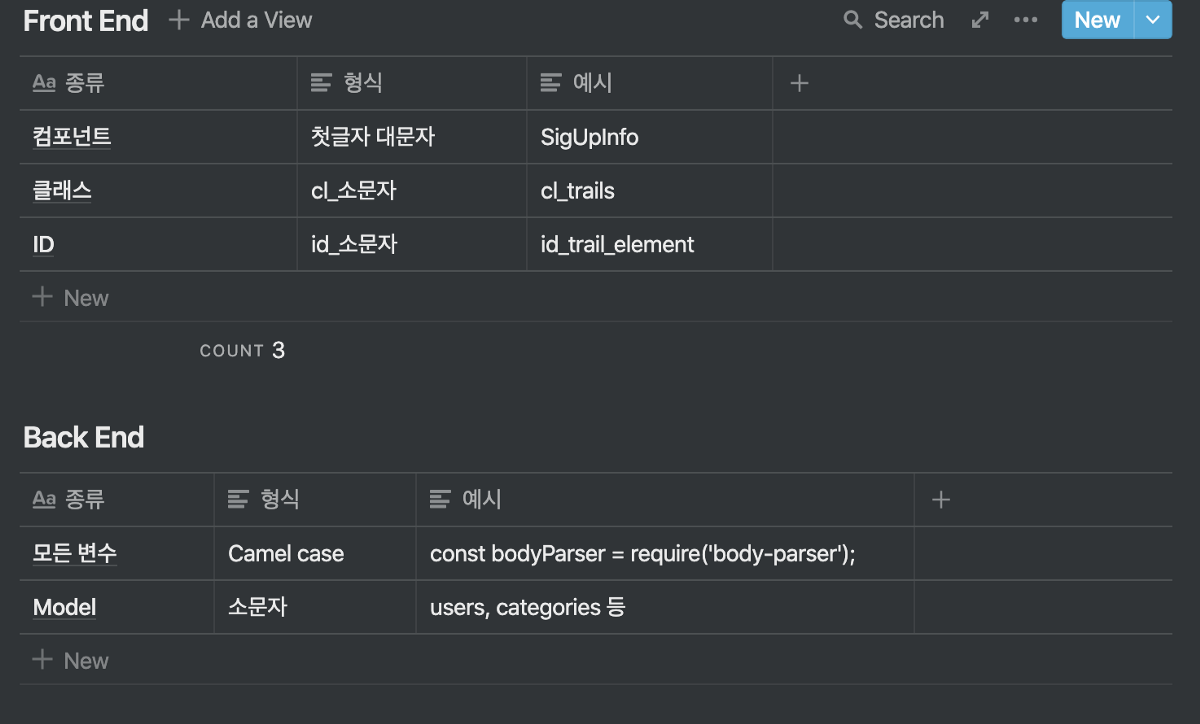
Task: Open the 모든 변수 entry
Action: pos(73,553)
